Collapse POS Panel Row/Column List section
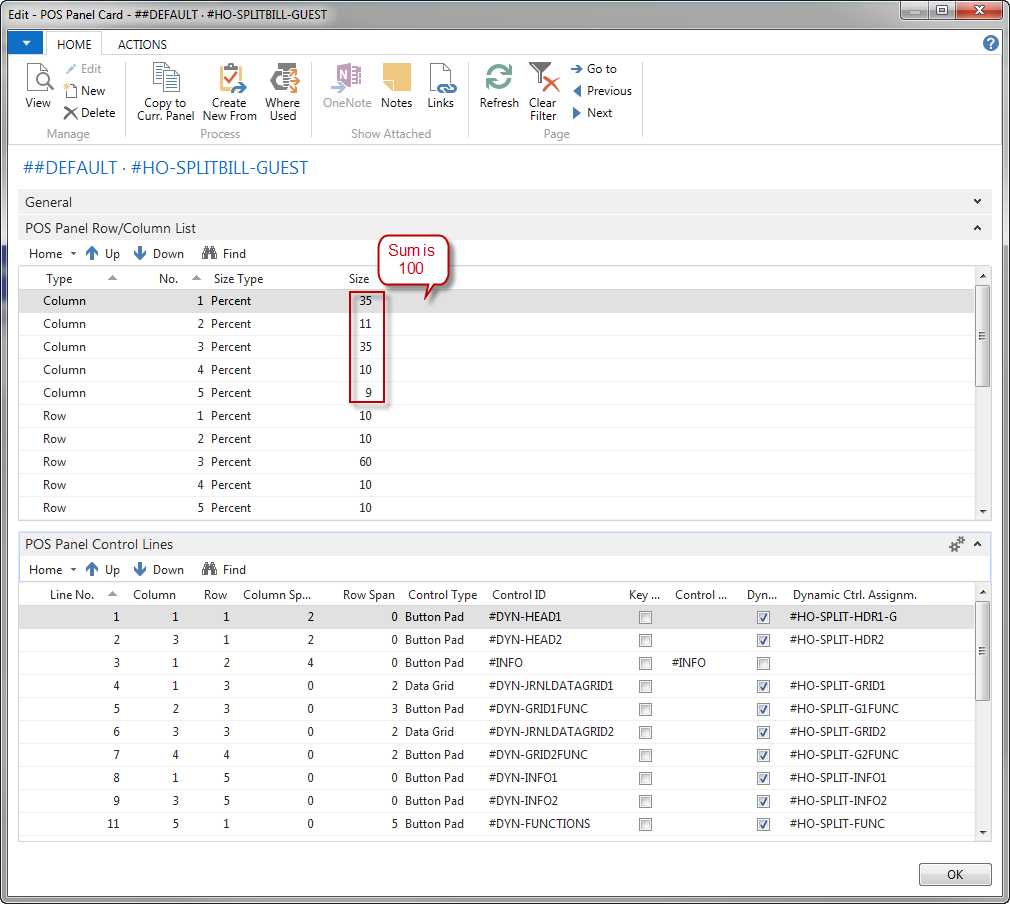 pyautogui.click(x=977, y=228)
